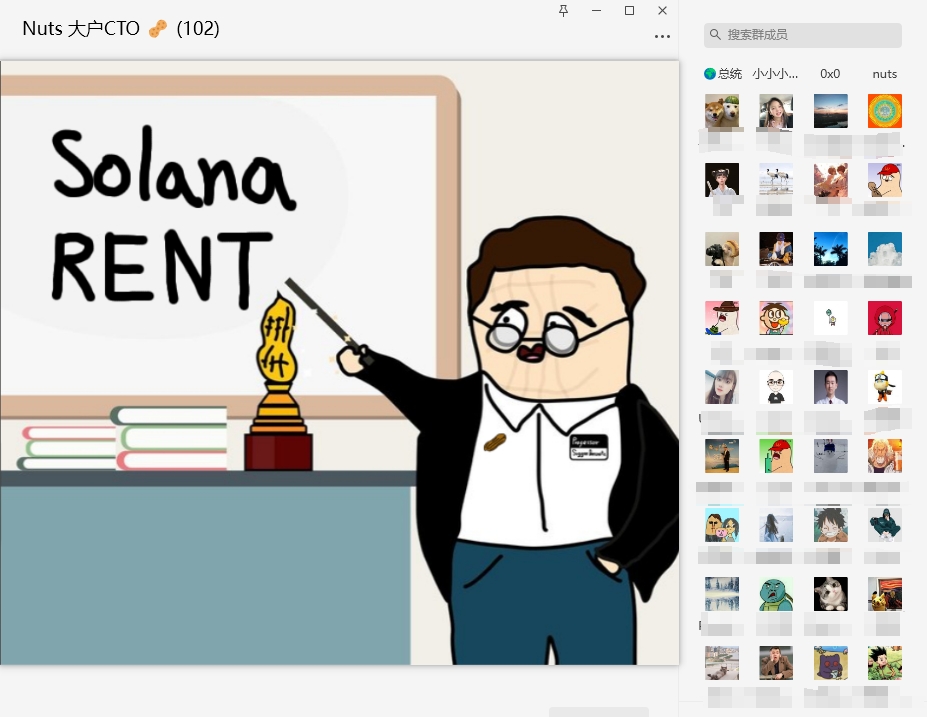Select the gray-white cat on black avatar

click(831, 594)
